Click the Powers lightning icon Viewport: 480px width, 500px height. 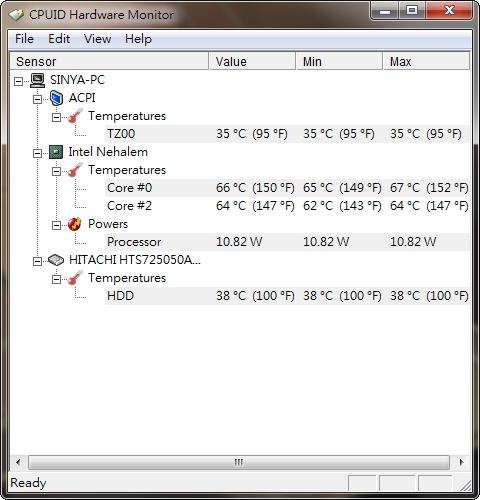pos(75,224)
